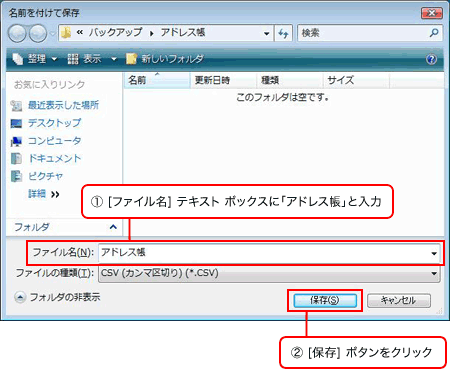
Task: Click the デスクトップ monitor icon
Action: [x=16, y=124]
